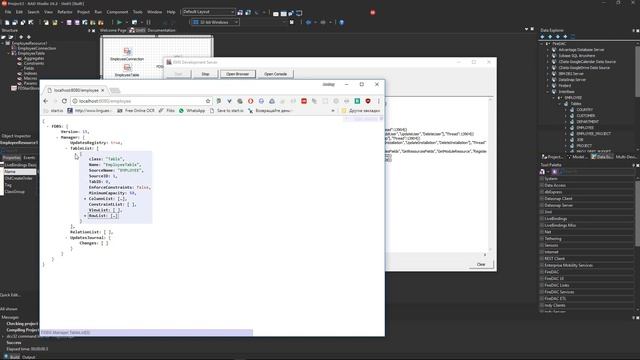
Task: Click the localhost:8080/employee browser tab
Action: 76,90
